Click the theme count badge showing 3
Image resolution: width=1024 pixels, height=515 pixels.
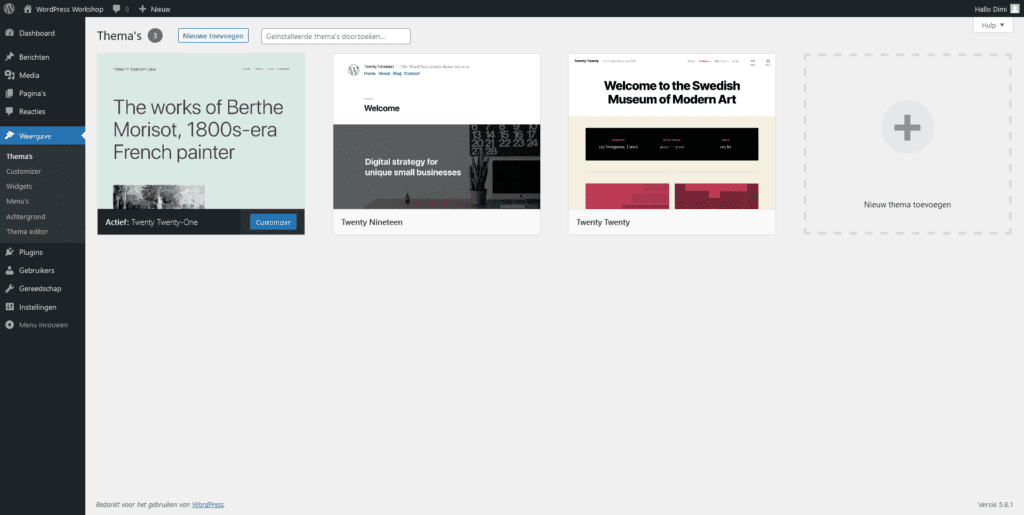tap(155, 36)
